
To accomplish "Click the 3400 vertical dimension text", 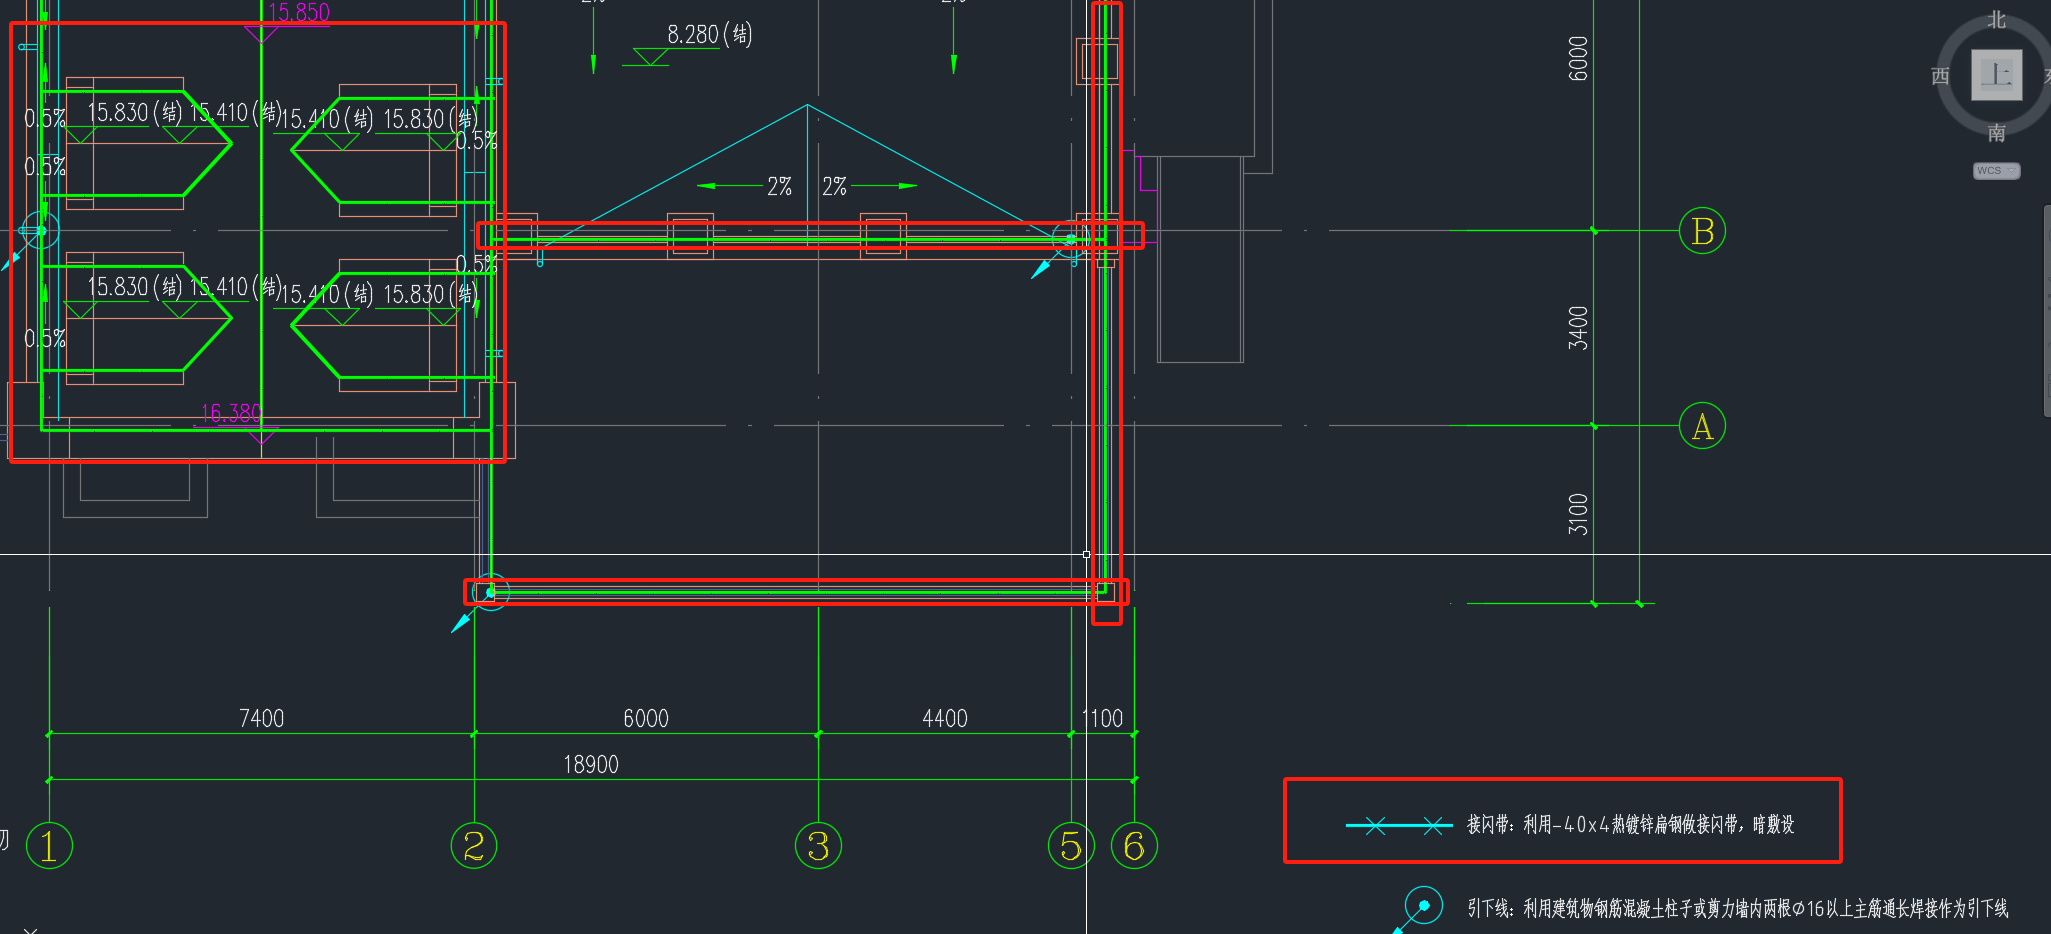I will (x=1578, y=328).
